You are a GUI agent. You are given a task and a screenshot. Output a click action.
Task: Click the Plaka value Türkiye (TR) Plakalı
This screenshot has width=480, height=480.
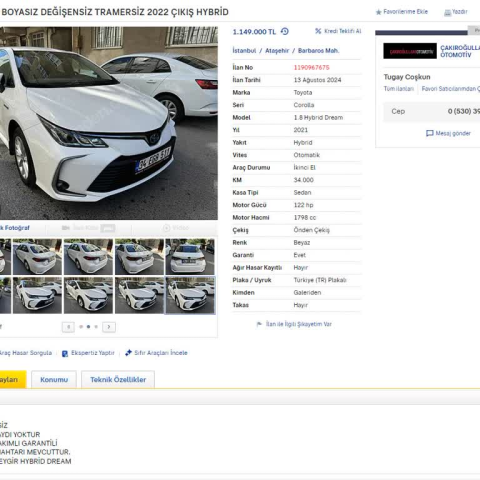[x=320, y=280]
